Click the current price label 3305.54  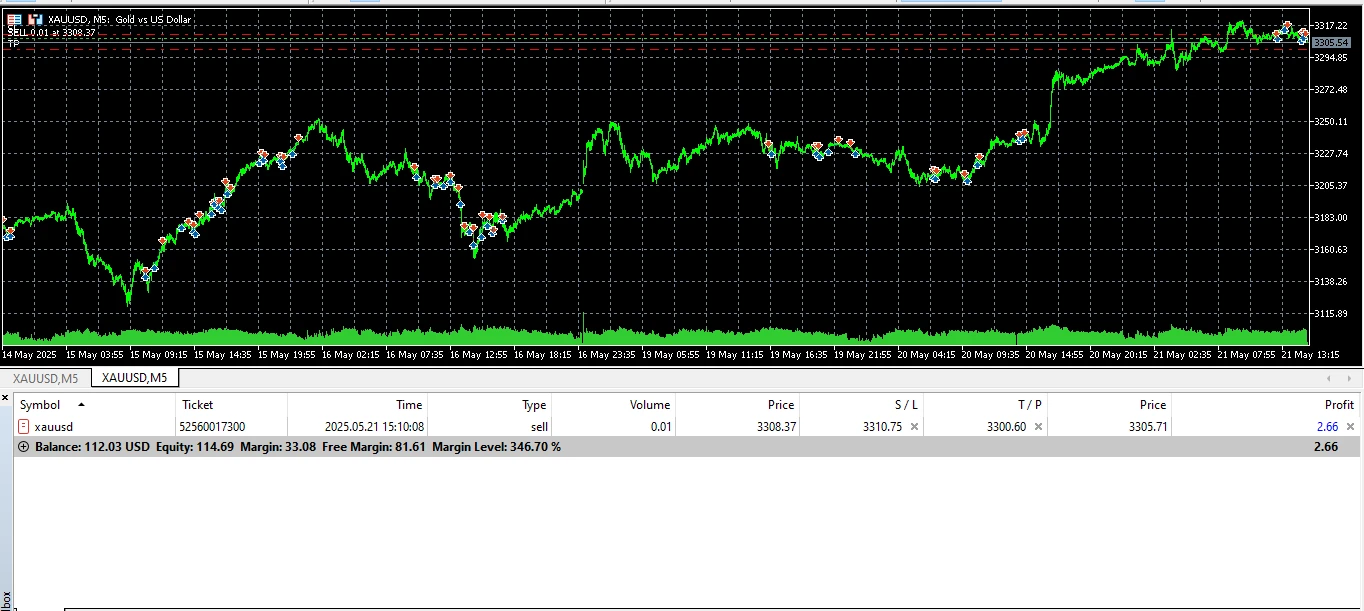coord(1331,43)
